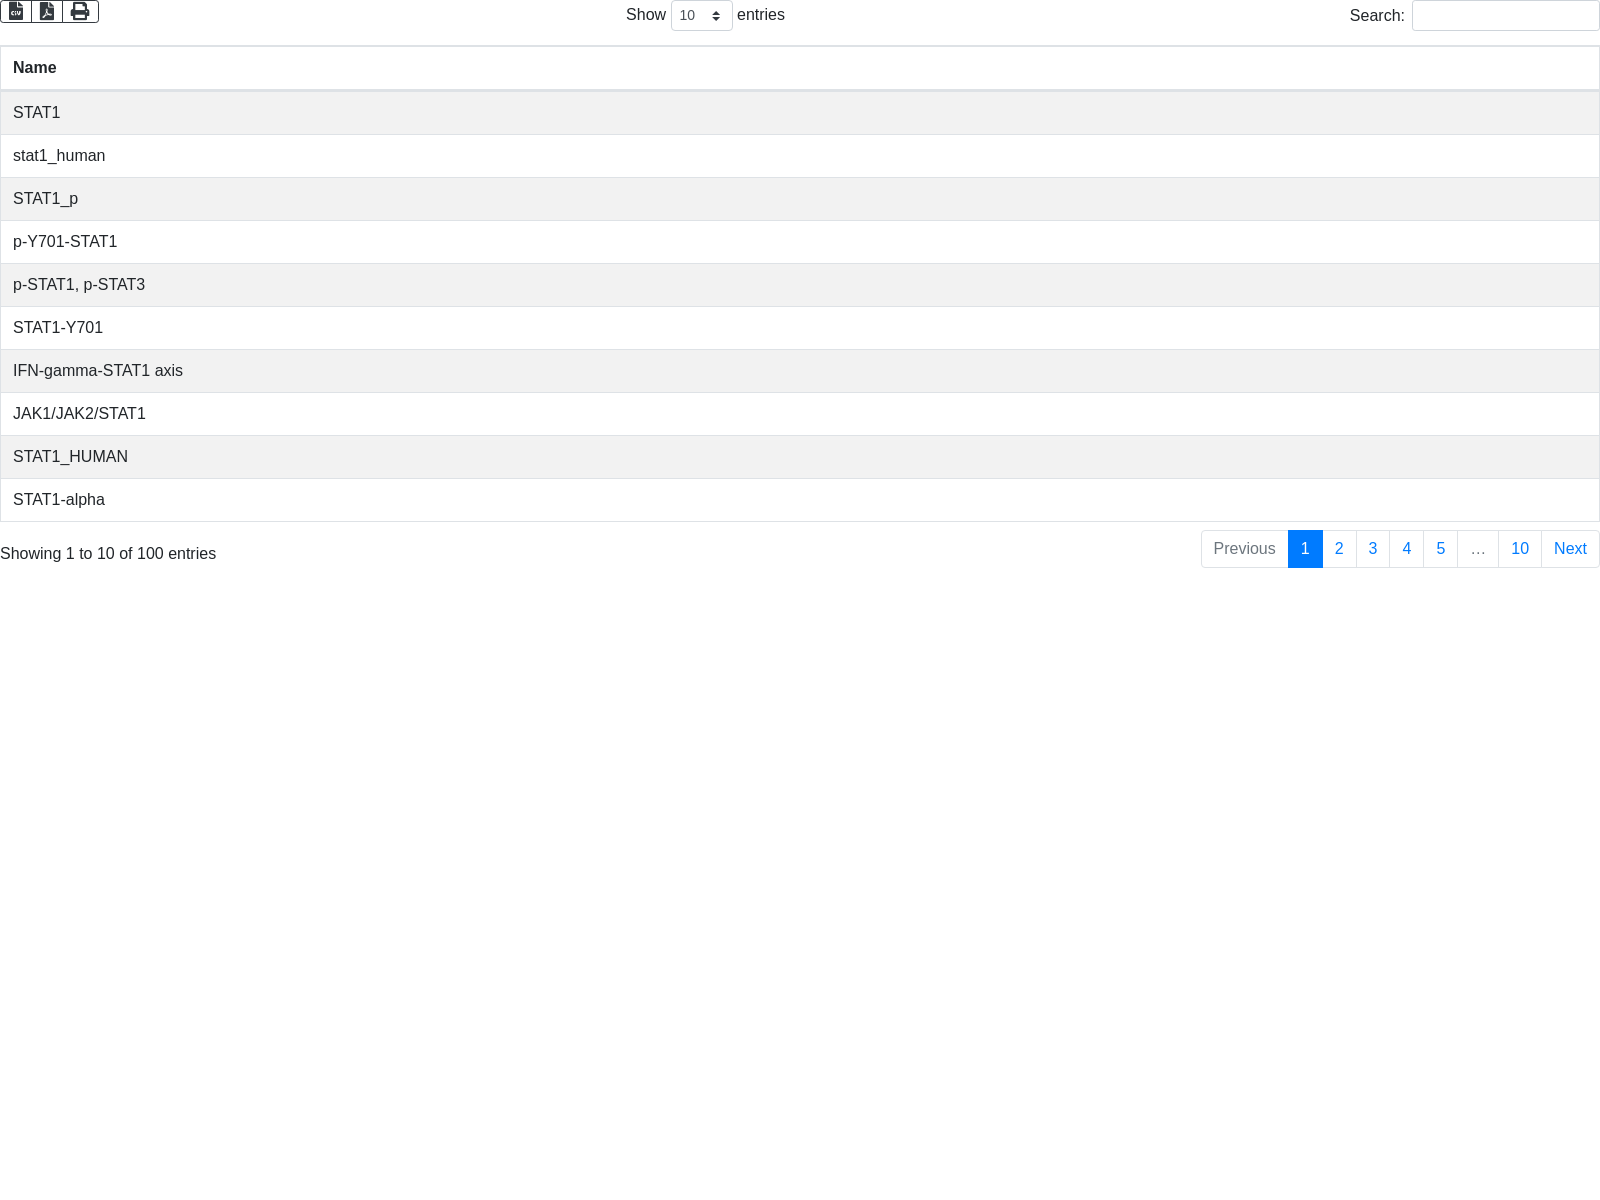The height and width of the screenshot is (1200, 1600).
Task: Select the STAT1-alpha row
Action: [x=59, y=500]
